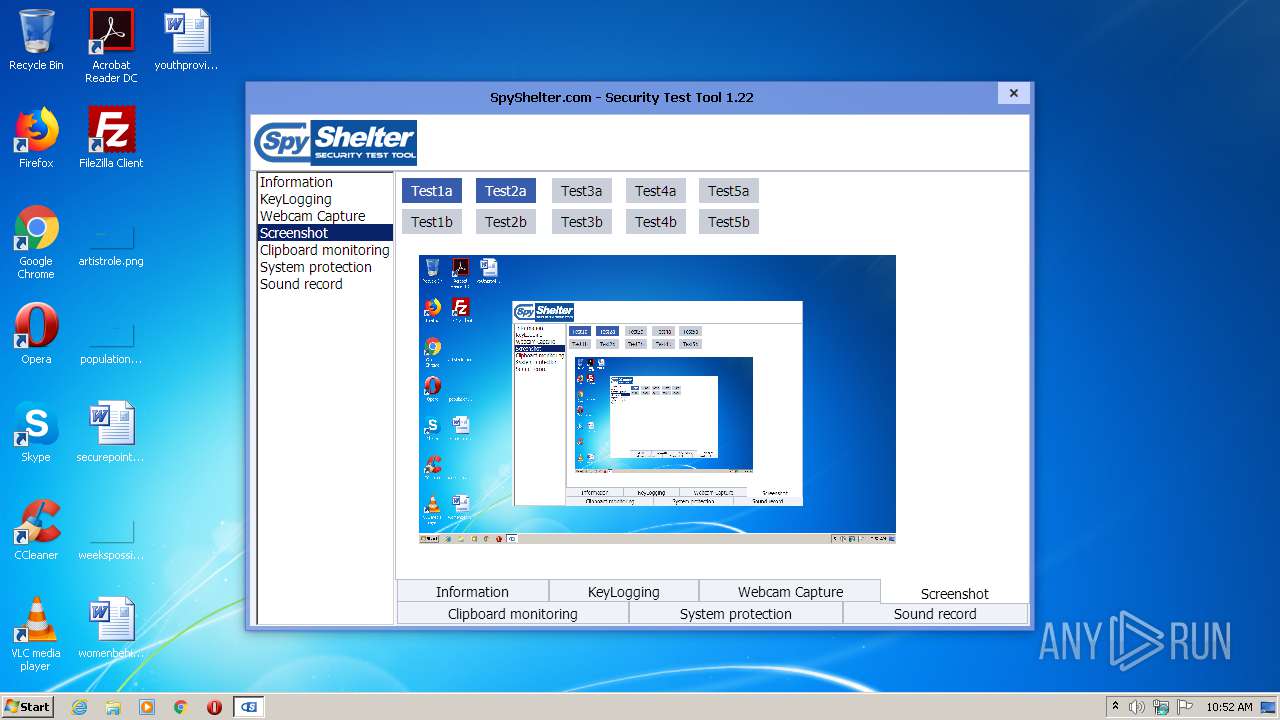Switch to Clipboard monitoring bottom tab

[x=513, y=614]
